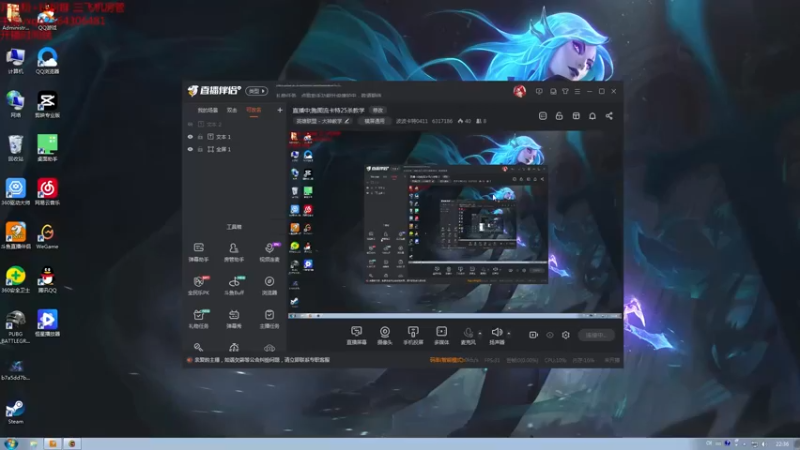The width and height of the screenshot is (800, 450).
Task: Select the 文本 1 source row
Action: tap(235, 137)
